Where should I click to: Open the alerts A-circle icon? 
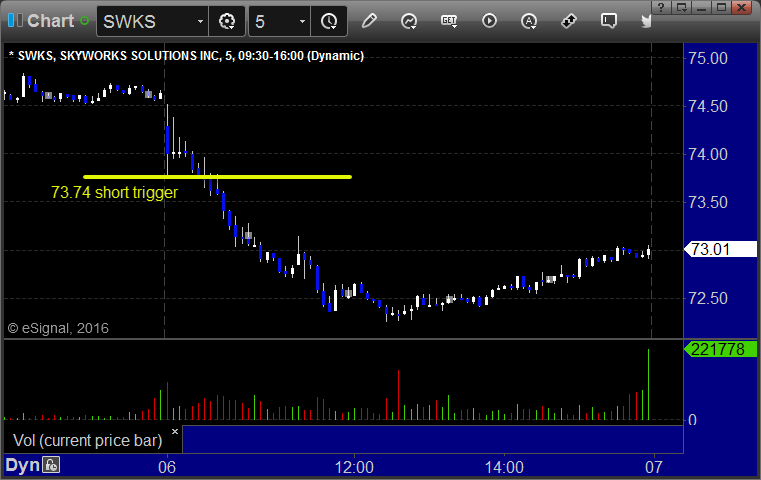[529, 21]
